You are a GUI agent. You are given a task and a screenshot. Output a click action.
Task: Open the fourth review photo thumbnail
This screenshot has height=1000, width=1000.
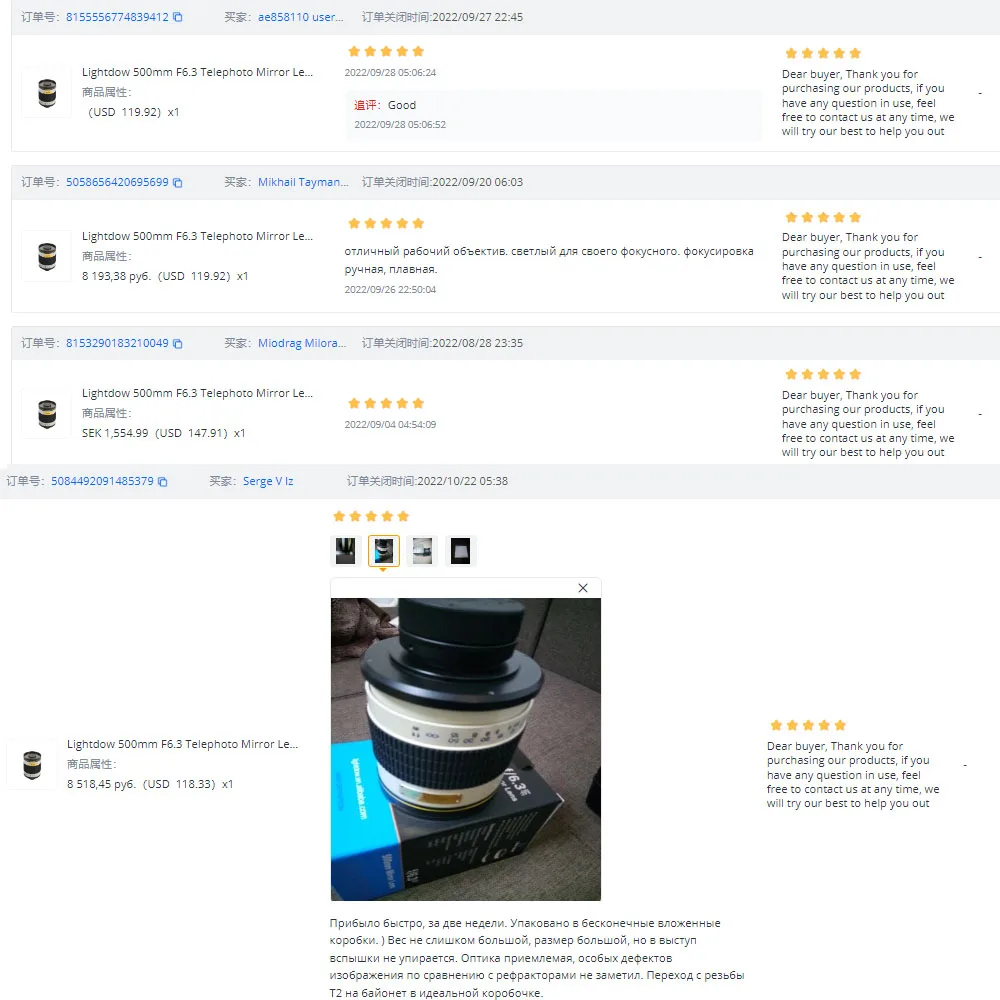point(460,551)
